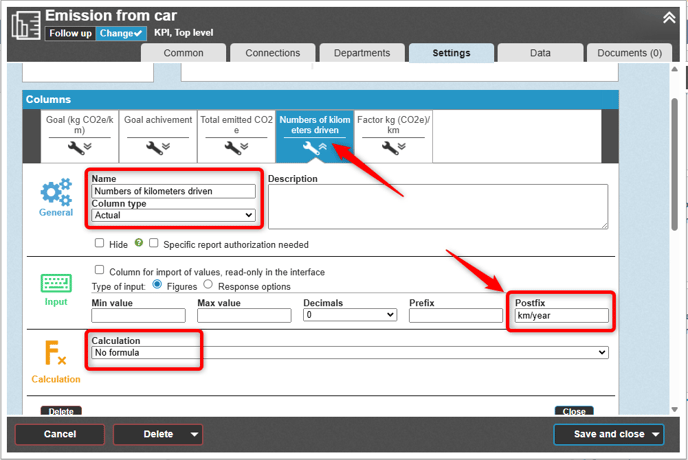Select Response options radio button
The image size is (688, 460).
208,285
